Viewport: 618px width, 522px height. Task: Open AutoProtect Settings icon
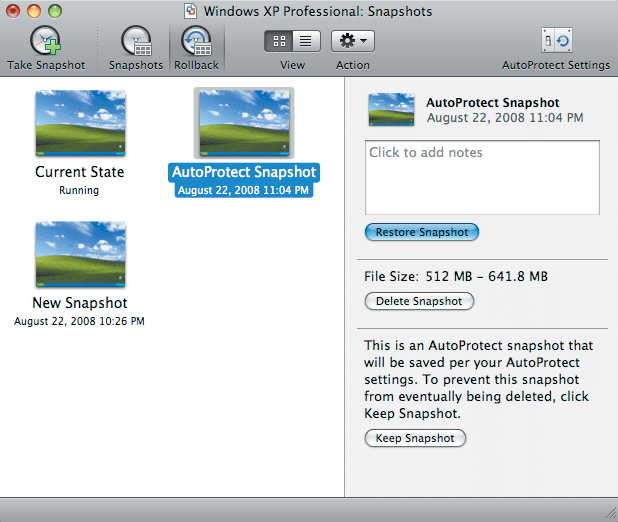click(557, 40)
